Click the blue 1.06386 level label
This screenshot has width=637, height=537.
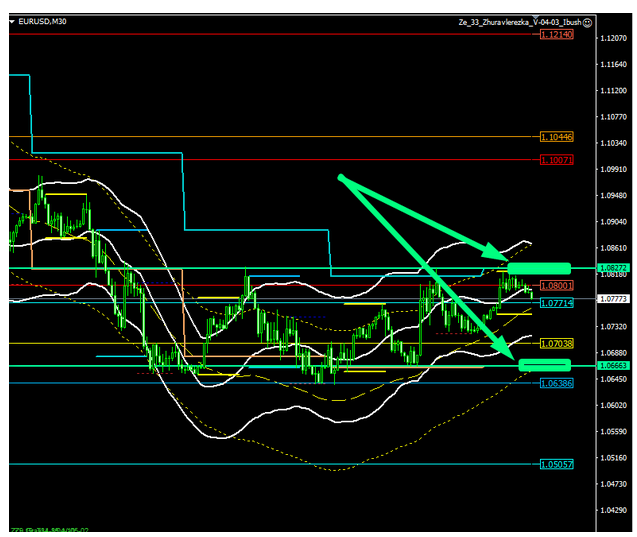pyautogui.click(x=555, y=383)
